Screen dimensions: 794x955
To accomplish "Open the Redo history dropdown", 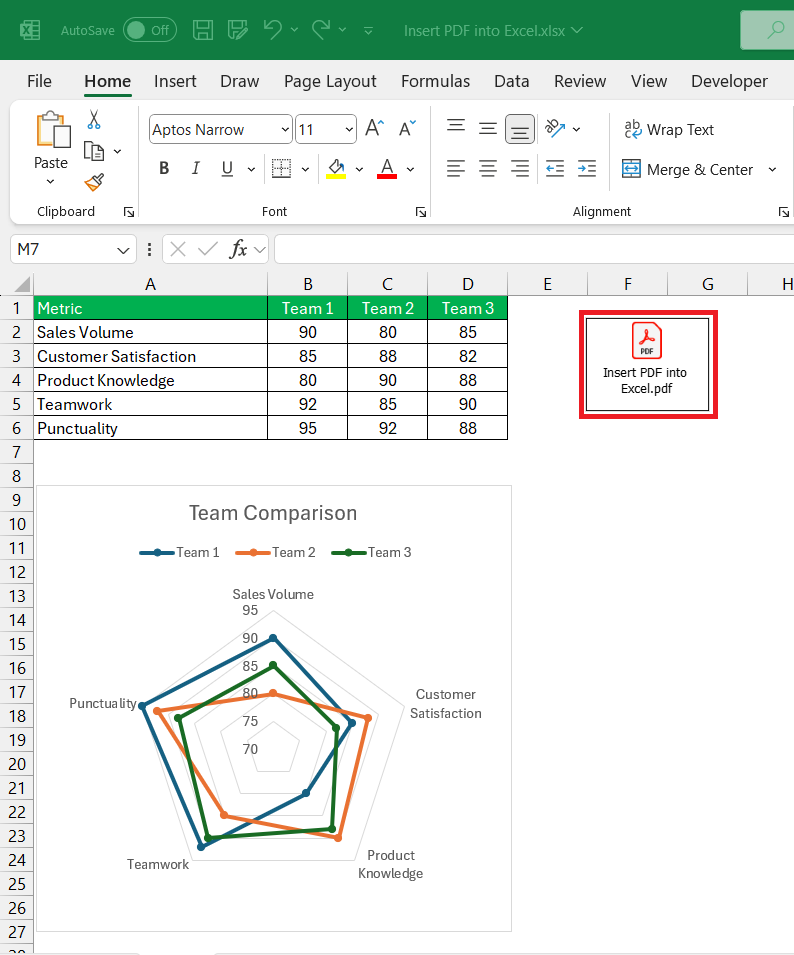I will point(343,30).
